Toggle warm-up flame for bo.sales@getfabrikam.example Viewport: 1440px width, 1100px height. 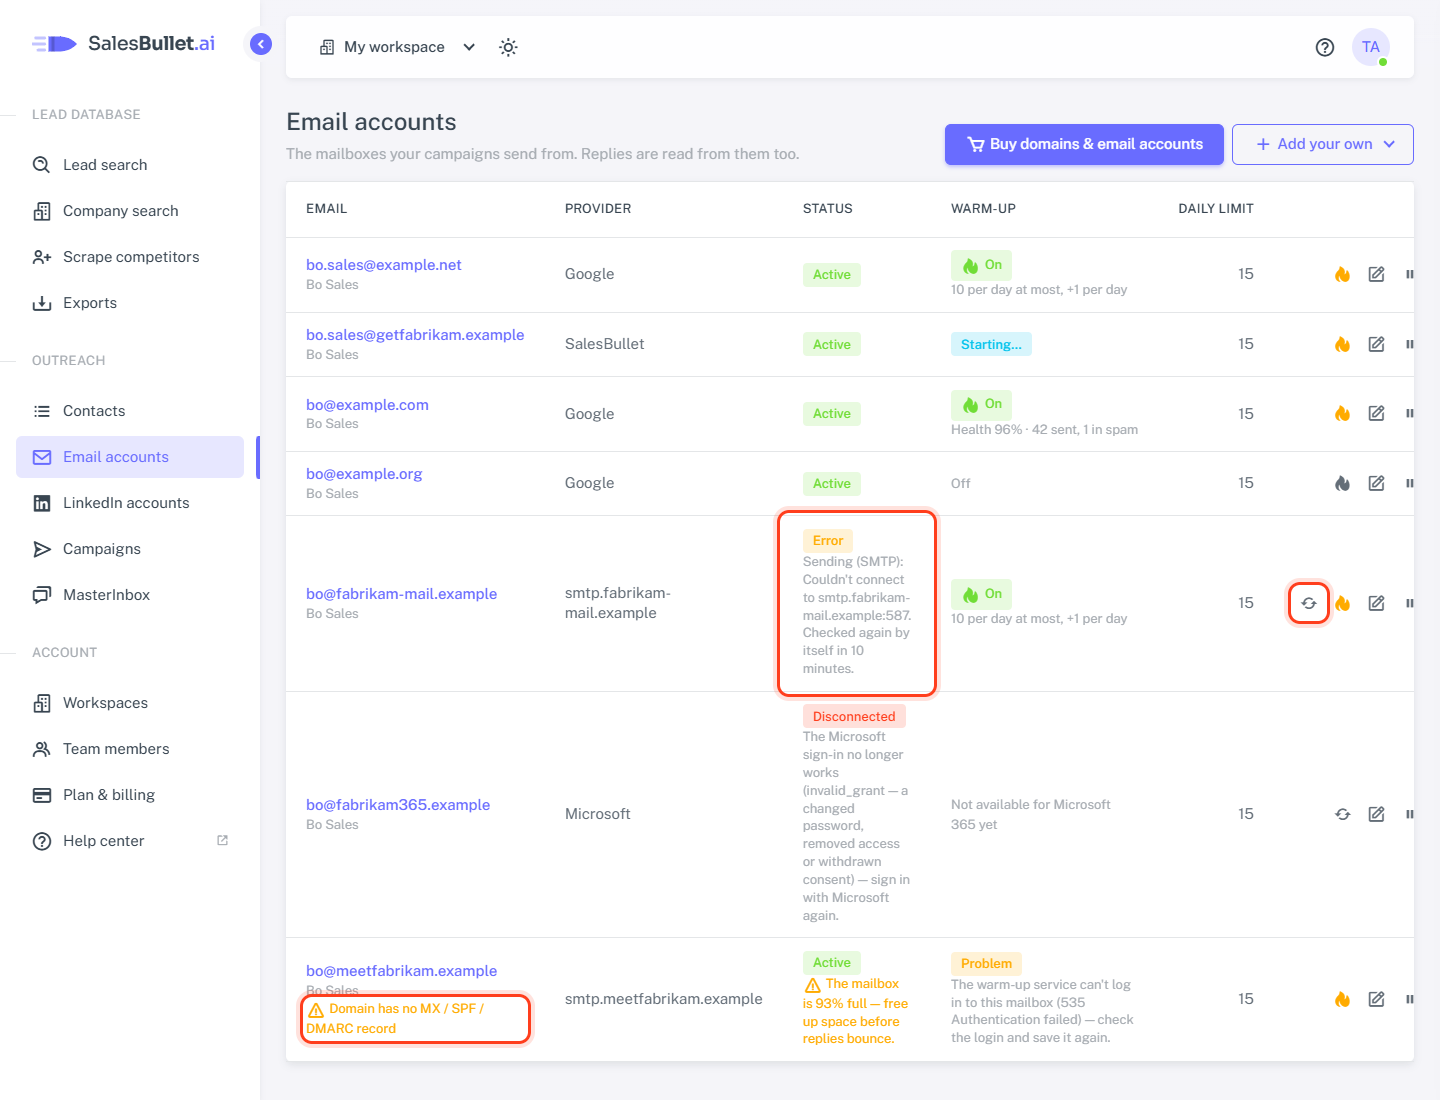click(1342, 344)
